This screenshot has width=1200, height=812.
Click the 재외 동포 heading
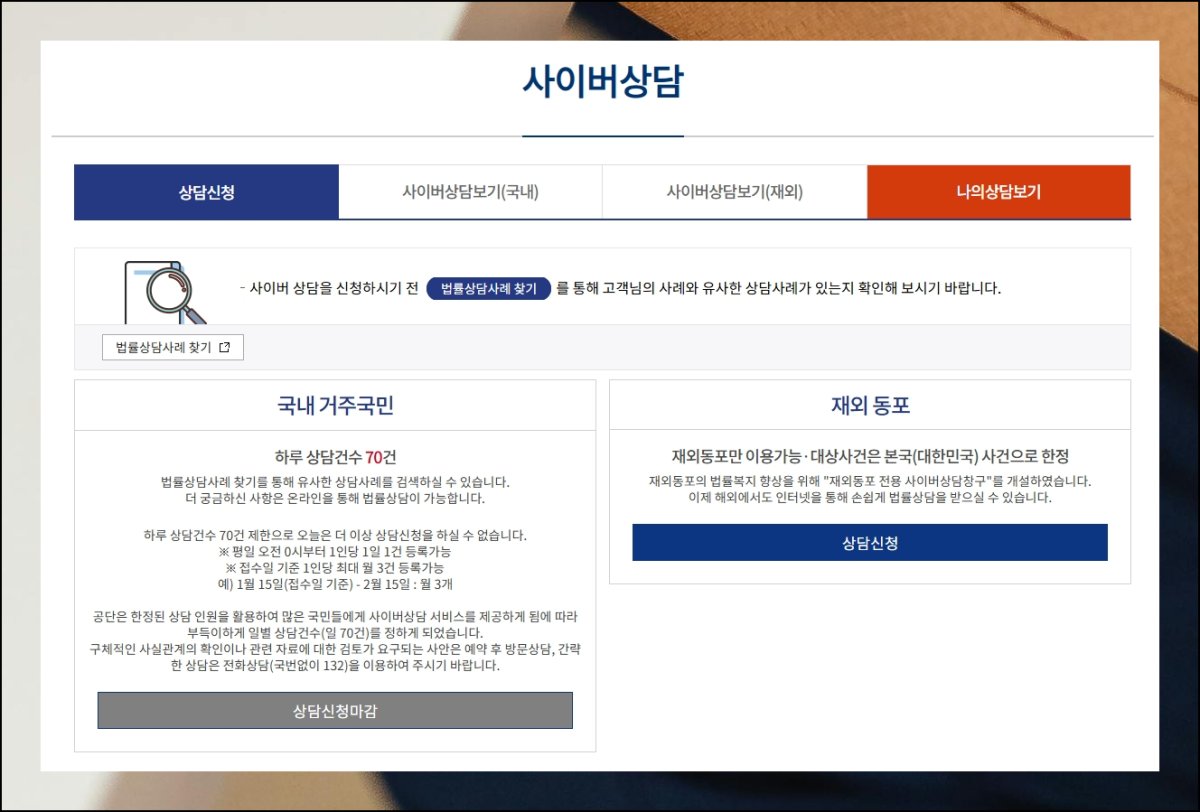point(870,406)
